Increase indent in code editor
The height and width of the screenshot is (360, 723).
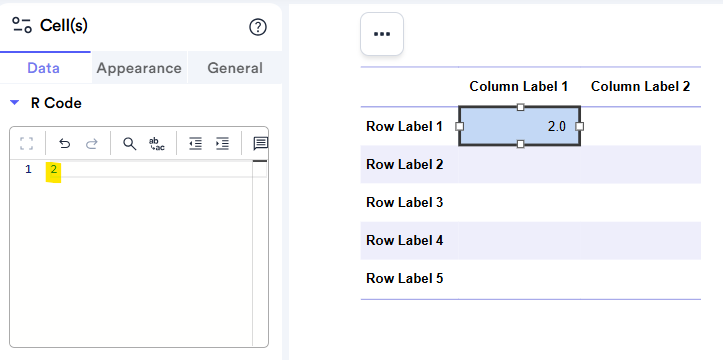[x=223, y=144]
